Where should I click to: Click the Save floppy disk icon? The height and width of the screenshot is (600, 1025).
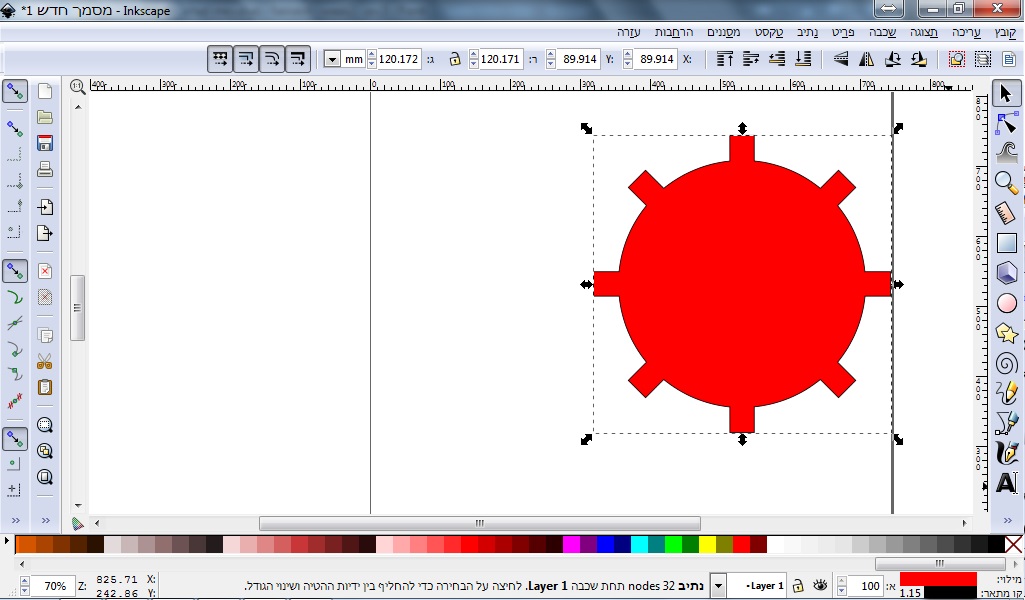tap(44, 143)
